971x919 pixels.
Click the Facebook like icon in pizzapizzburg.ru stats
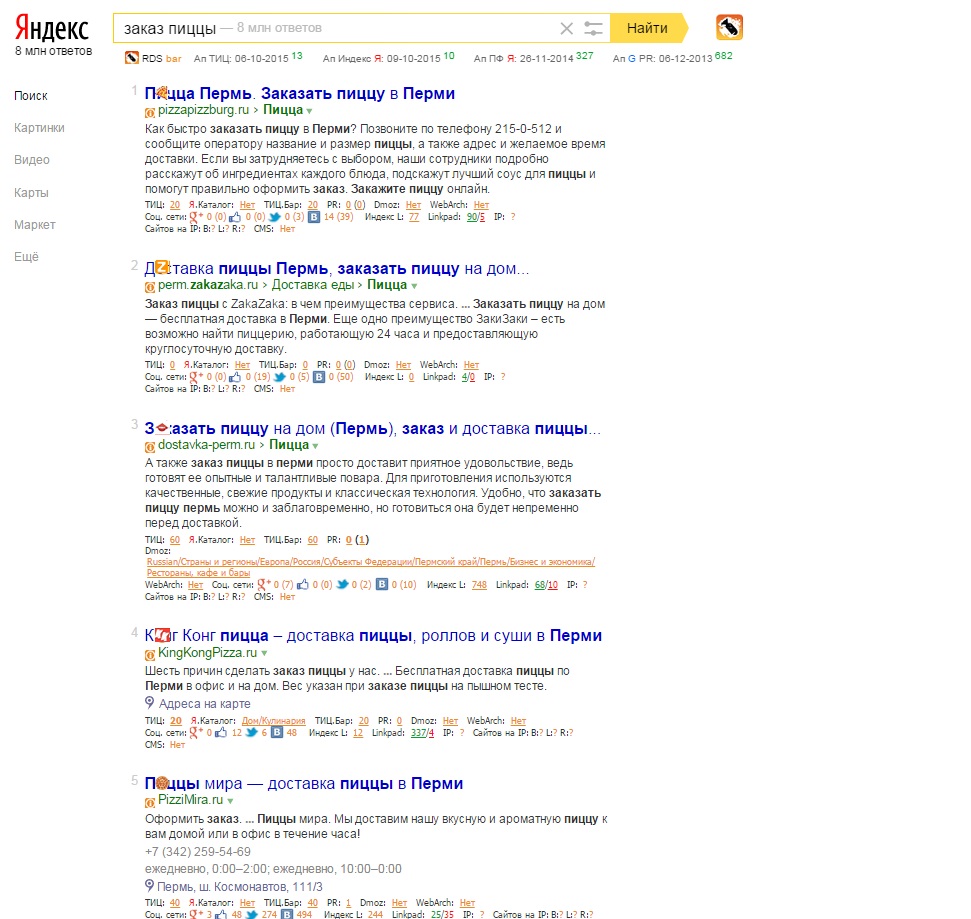pos(235,217)
